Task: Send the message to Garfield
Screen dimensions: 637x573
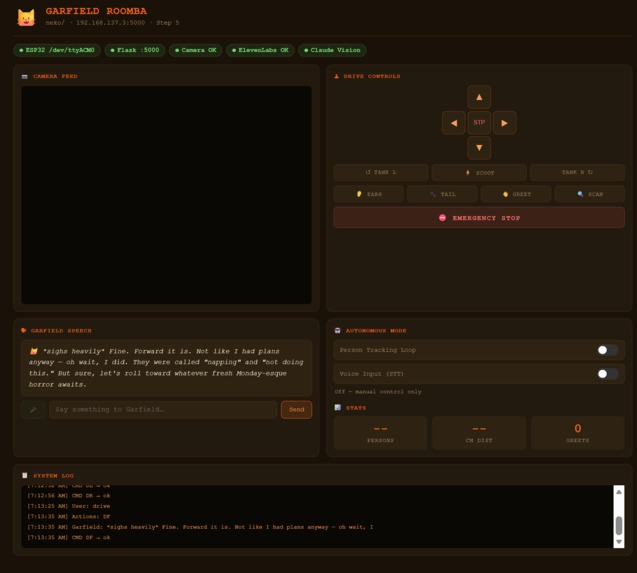Action: click(296, 410)
